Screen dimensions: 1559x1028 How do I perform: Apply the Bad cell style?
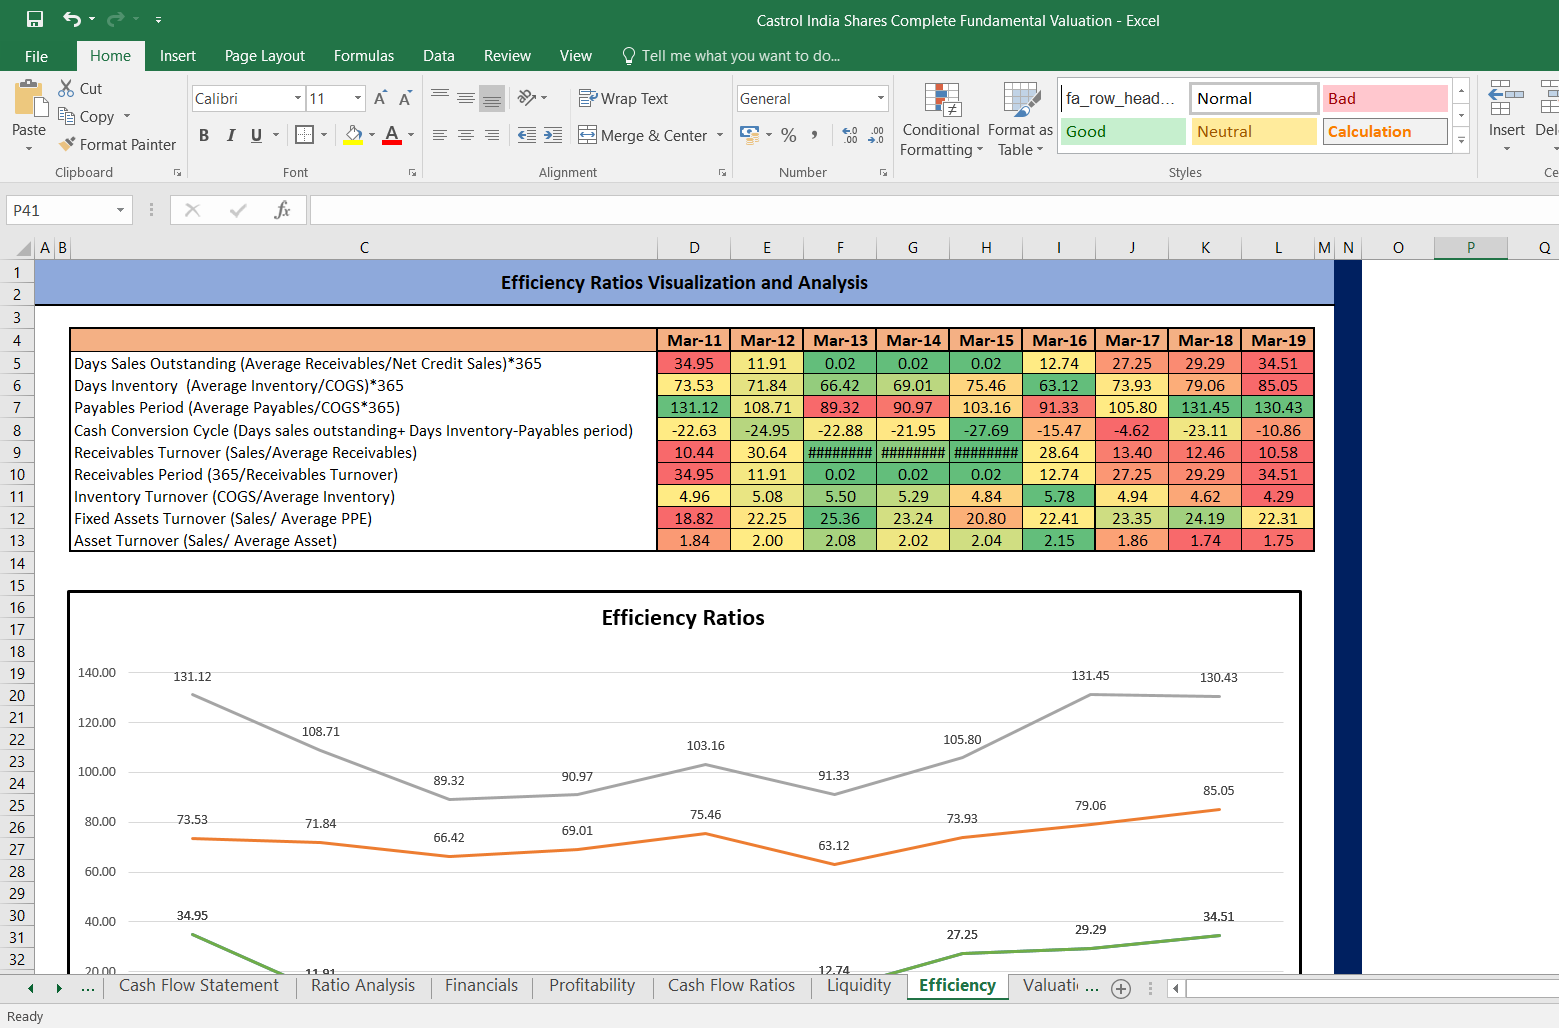tap(1385, 98)
